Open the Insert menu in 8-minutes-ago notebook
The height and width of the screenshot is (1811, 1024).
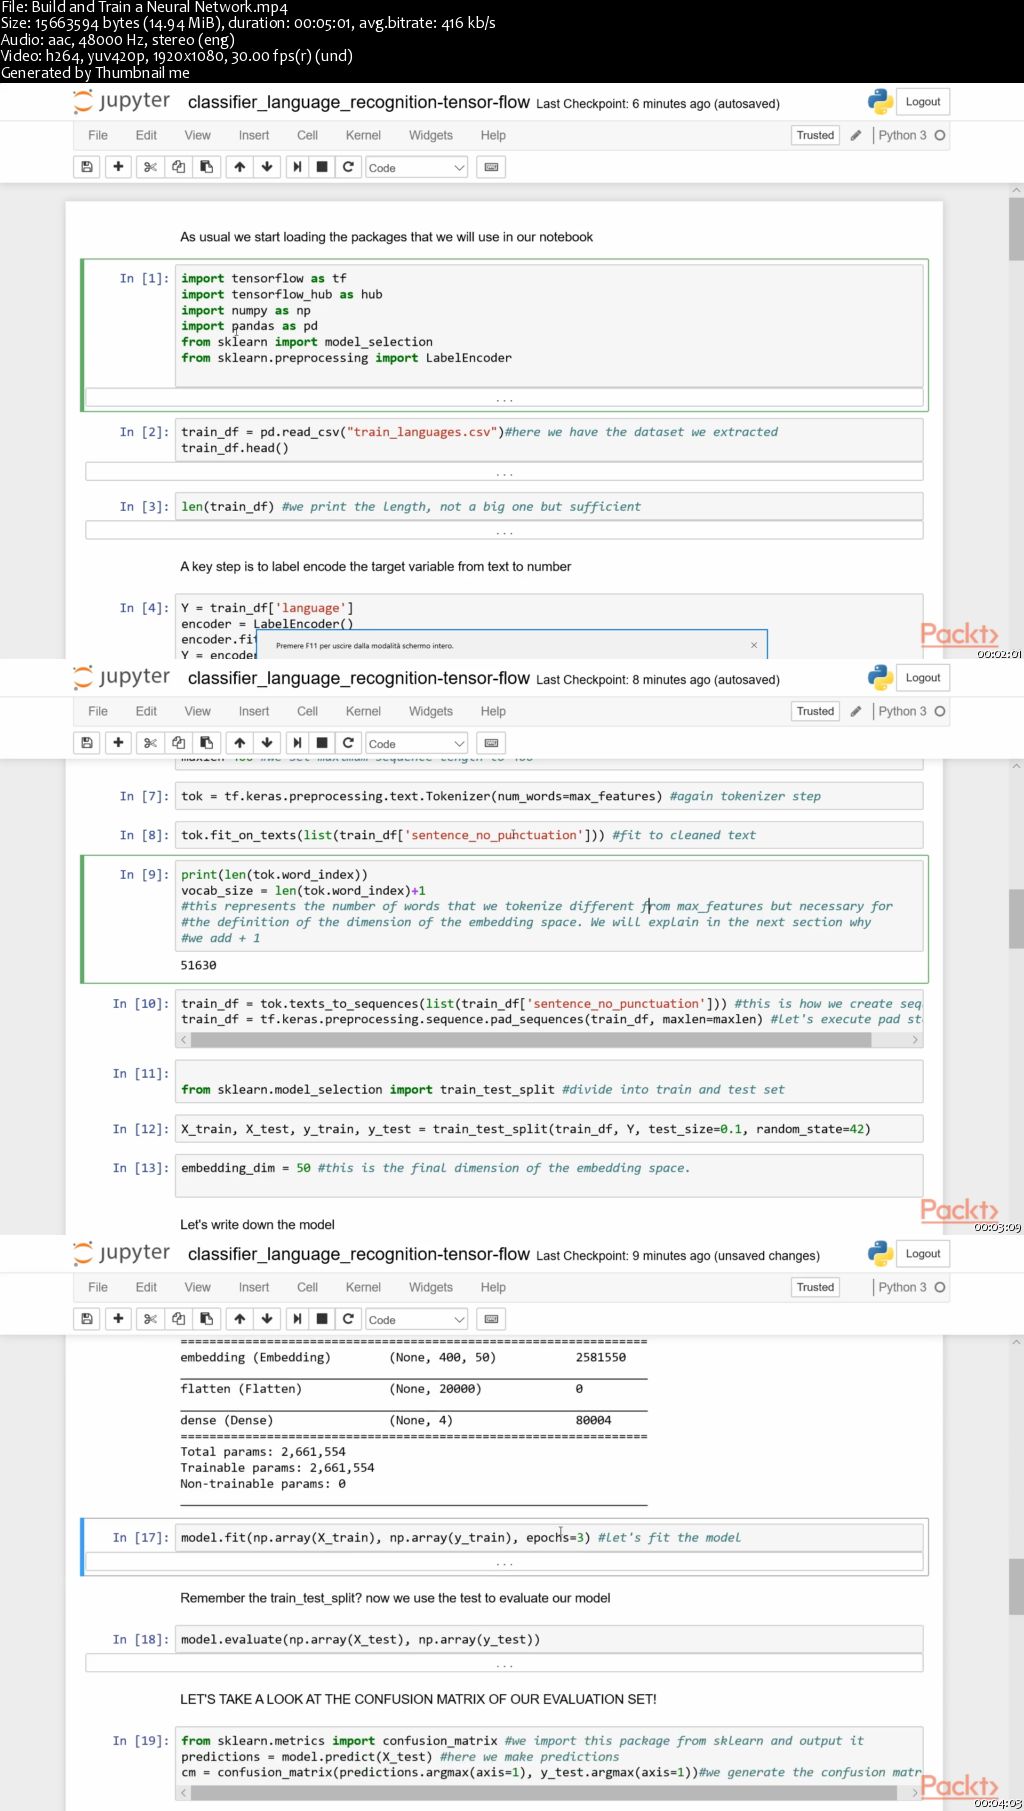click(254, 711)
